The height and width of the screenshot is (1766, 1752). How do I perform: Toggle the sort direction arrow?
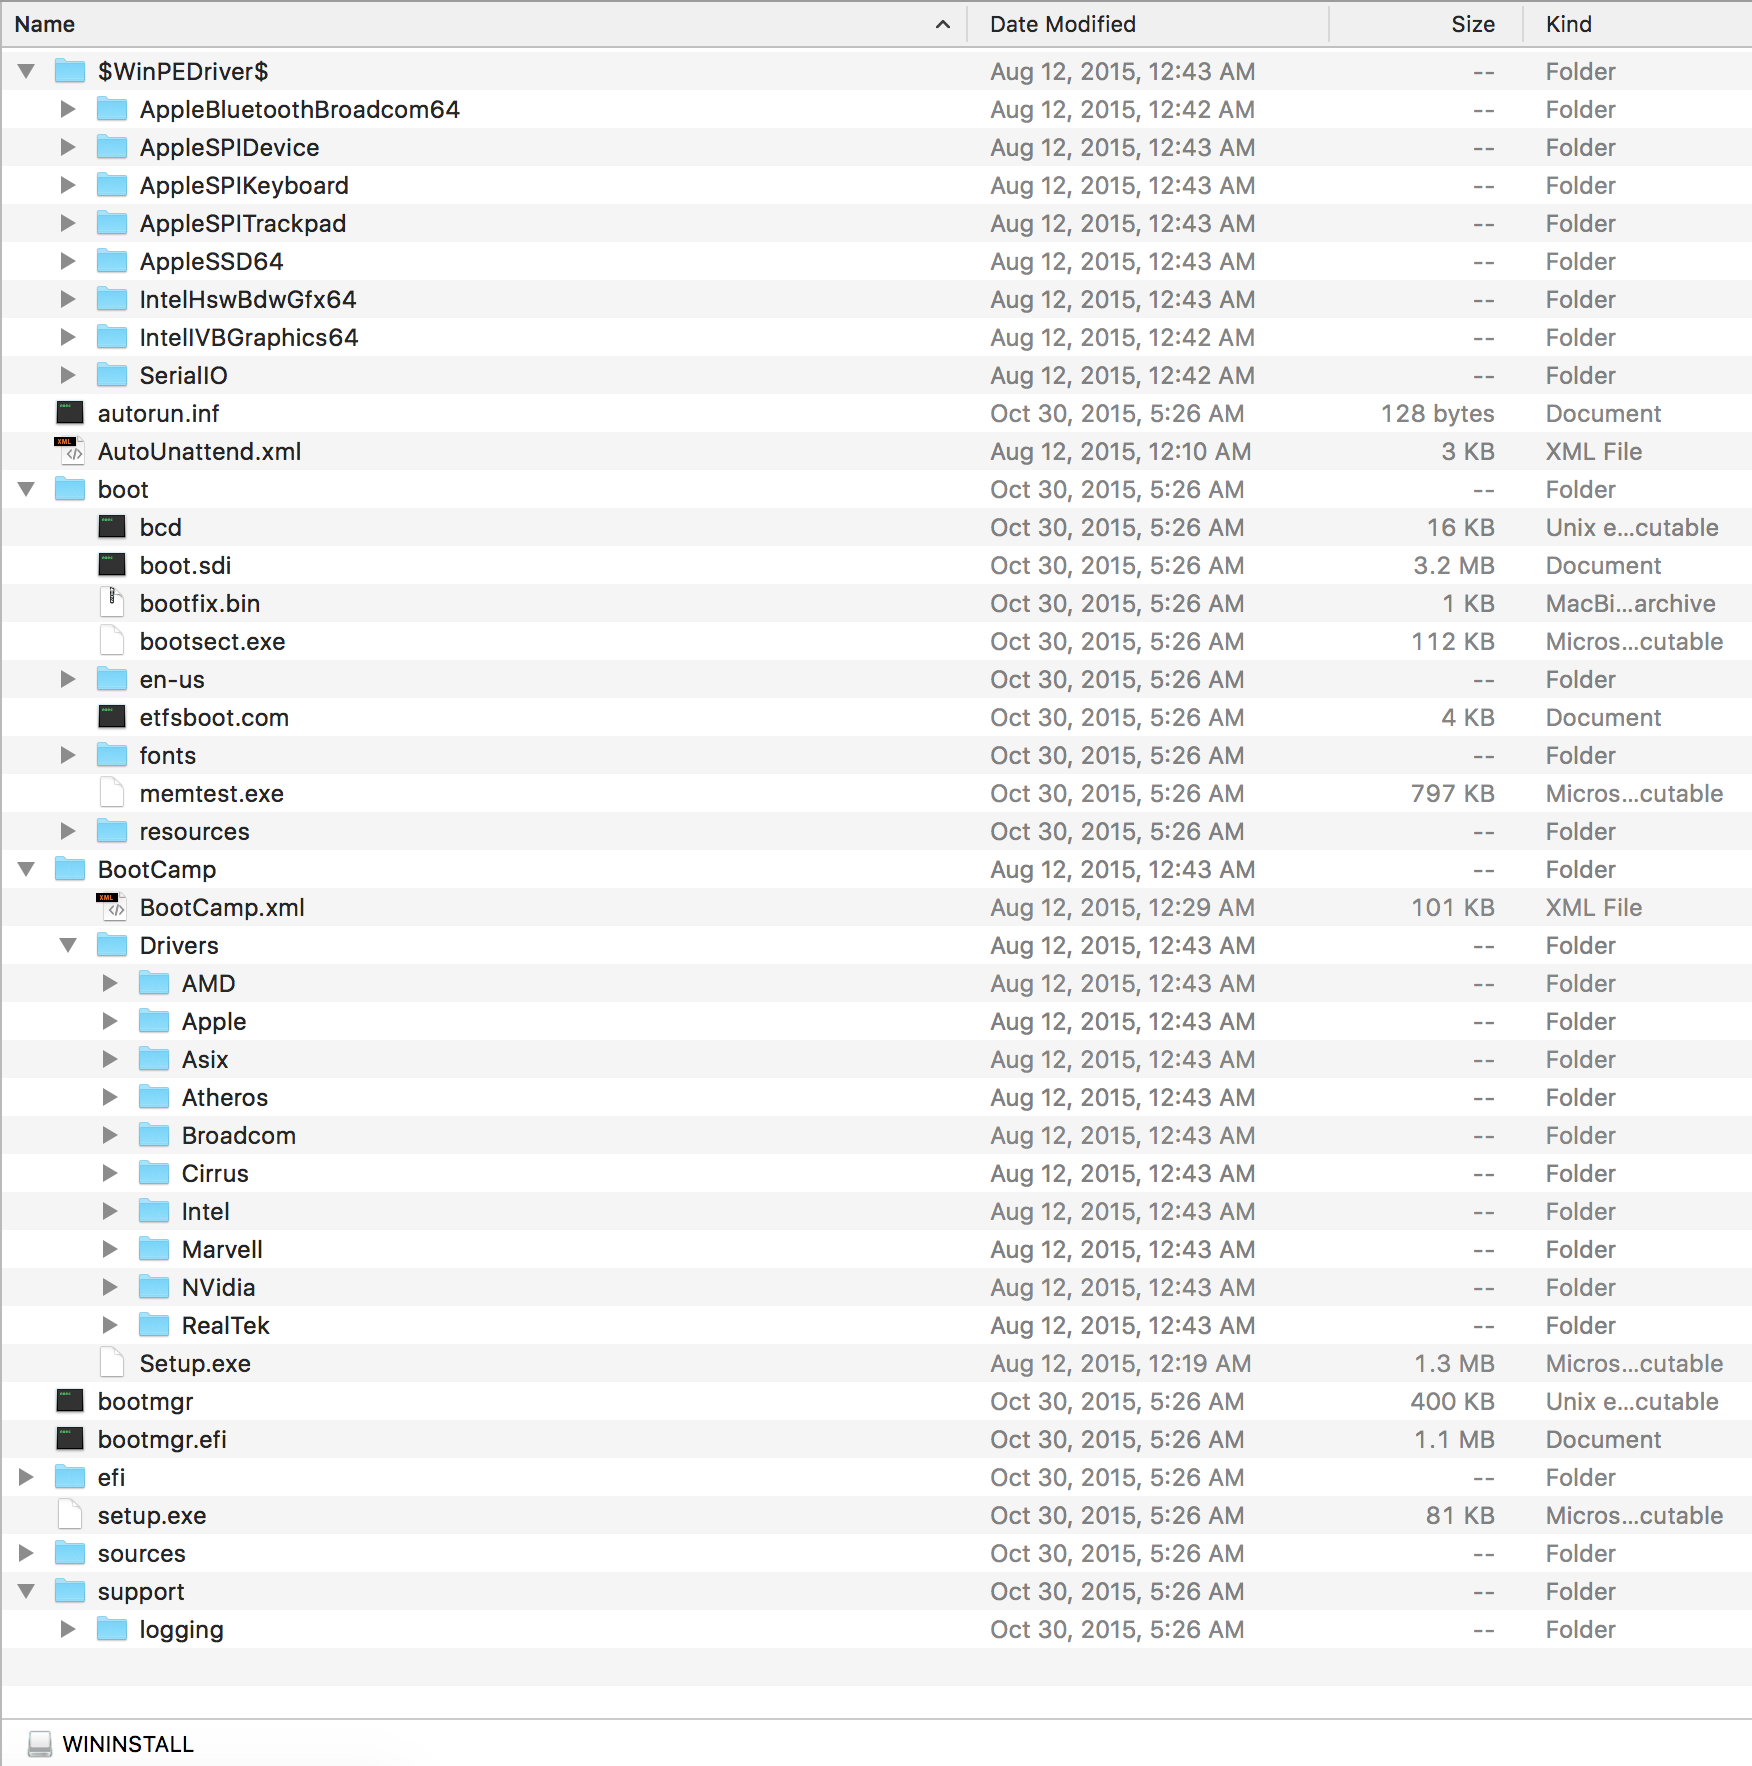pos(942,24)
